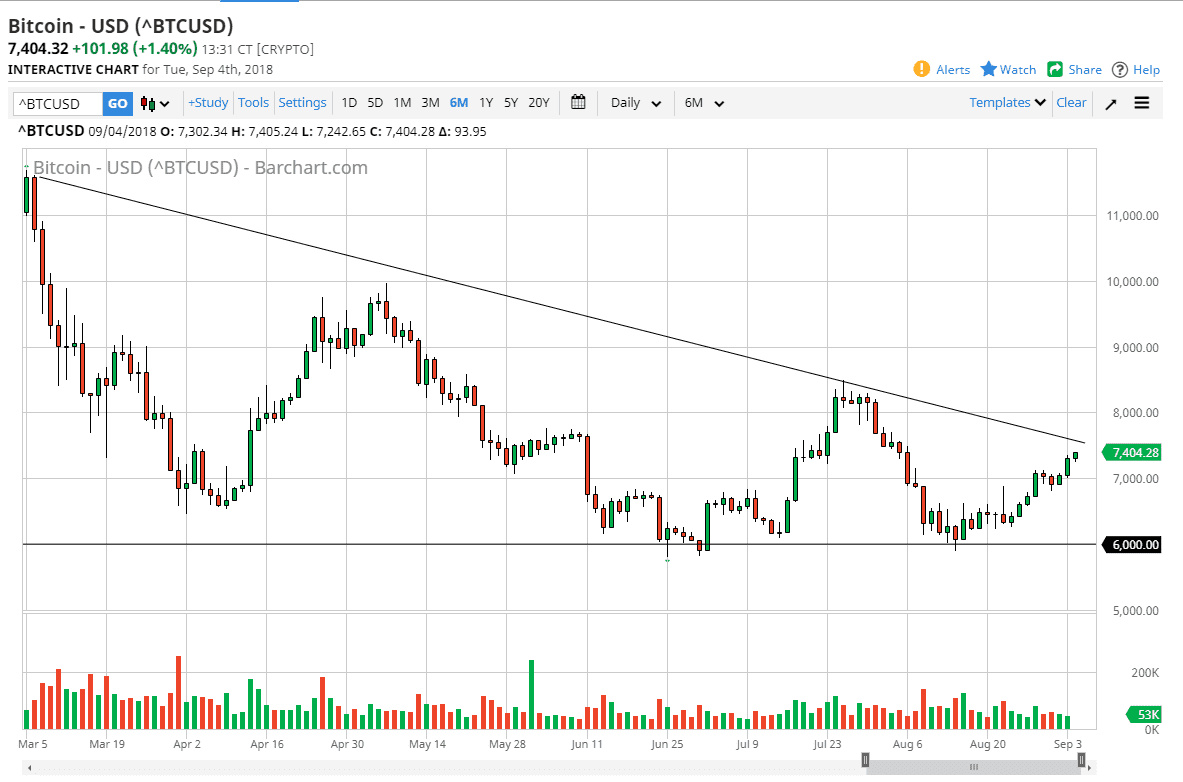
Task: Toggle the 5D timeframe
Action: click(375, 102)
